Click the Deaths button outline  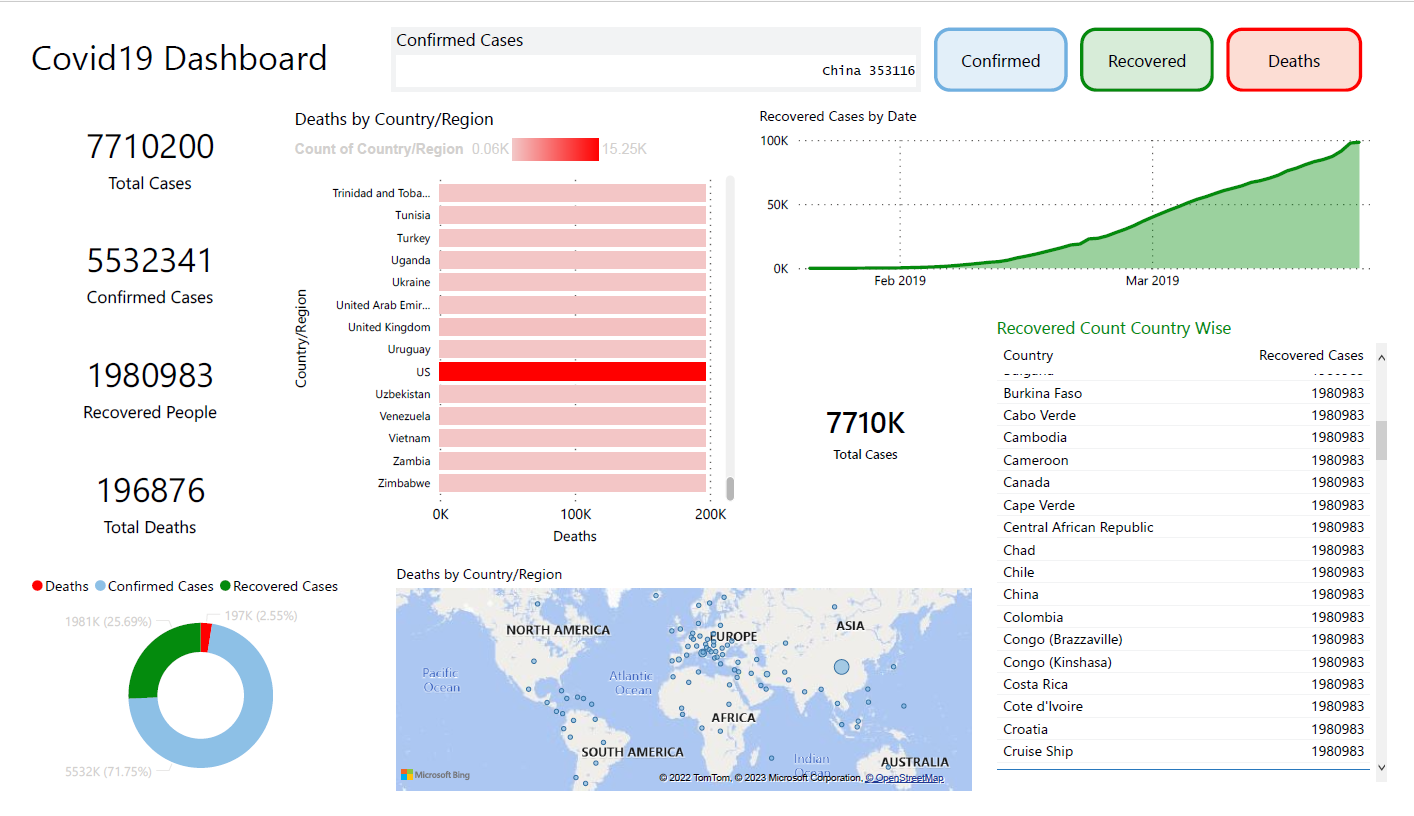tap(1293, 33)
